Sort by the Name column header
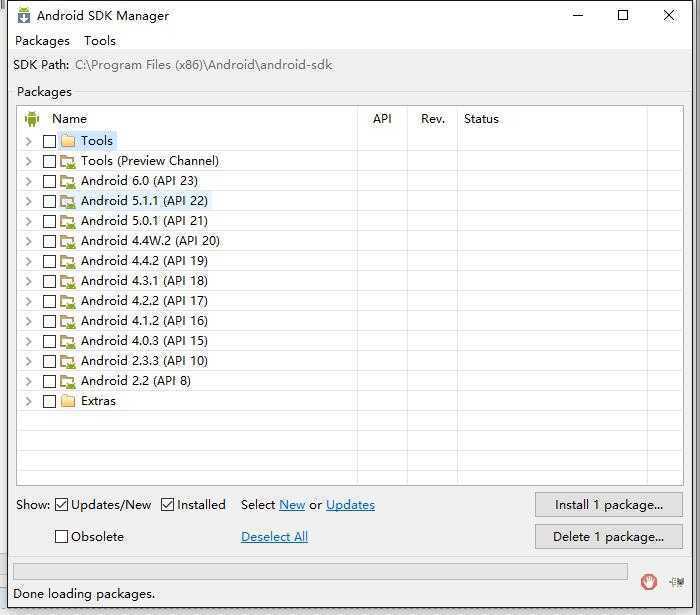 (69, 119)
